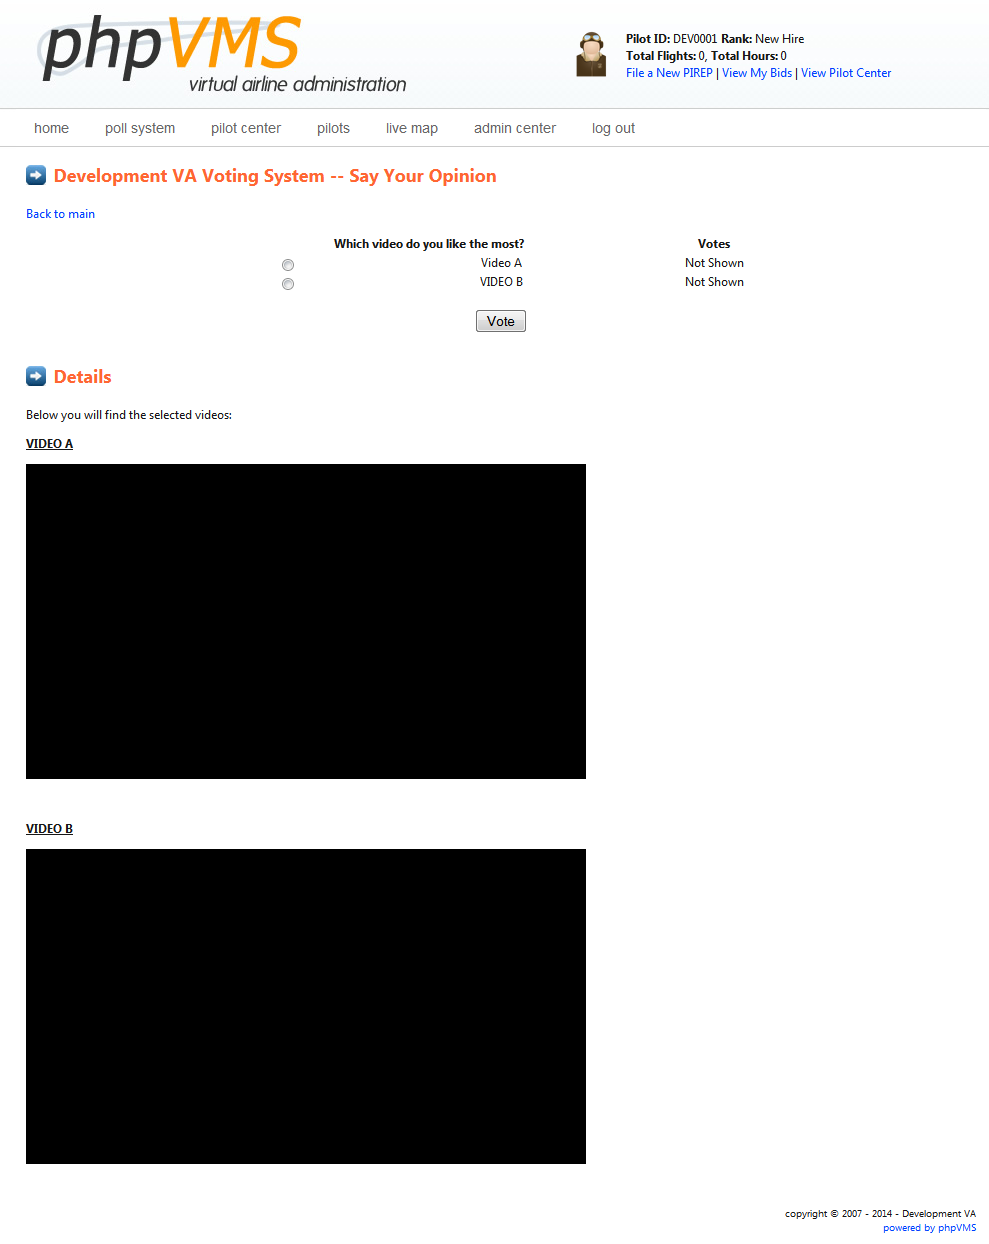The height and width of the screenshot is (1244, 989).
Task: Click log out in navigation
Action: (613, 128)
